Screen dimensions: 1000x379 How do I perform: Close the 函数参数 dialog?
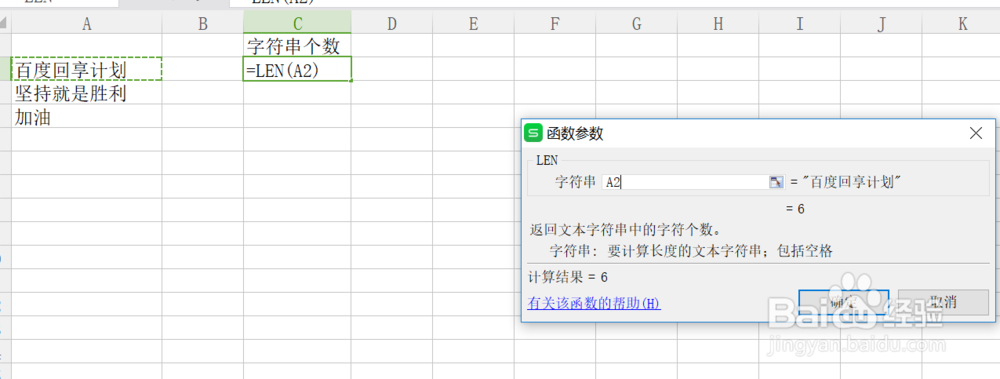coord(976,133)
